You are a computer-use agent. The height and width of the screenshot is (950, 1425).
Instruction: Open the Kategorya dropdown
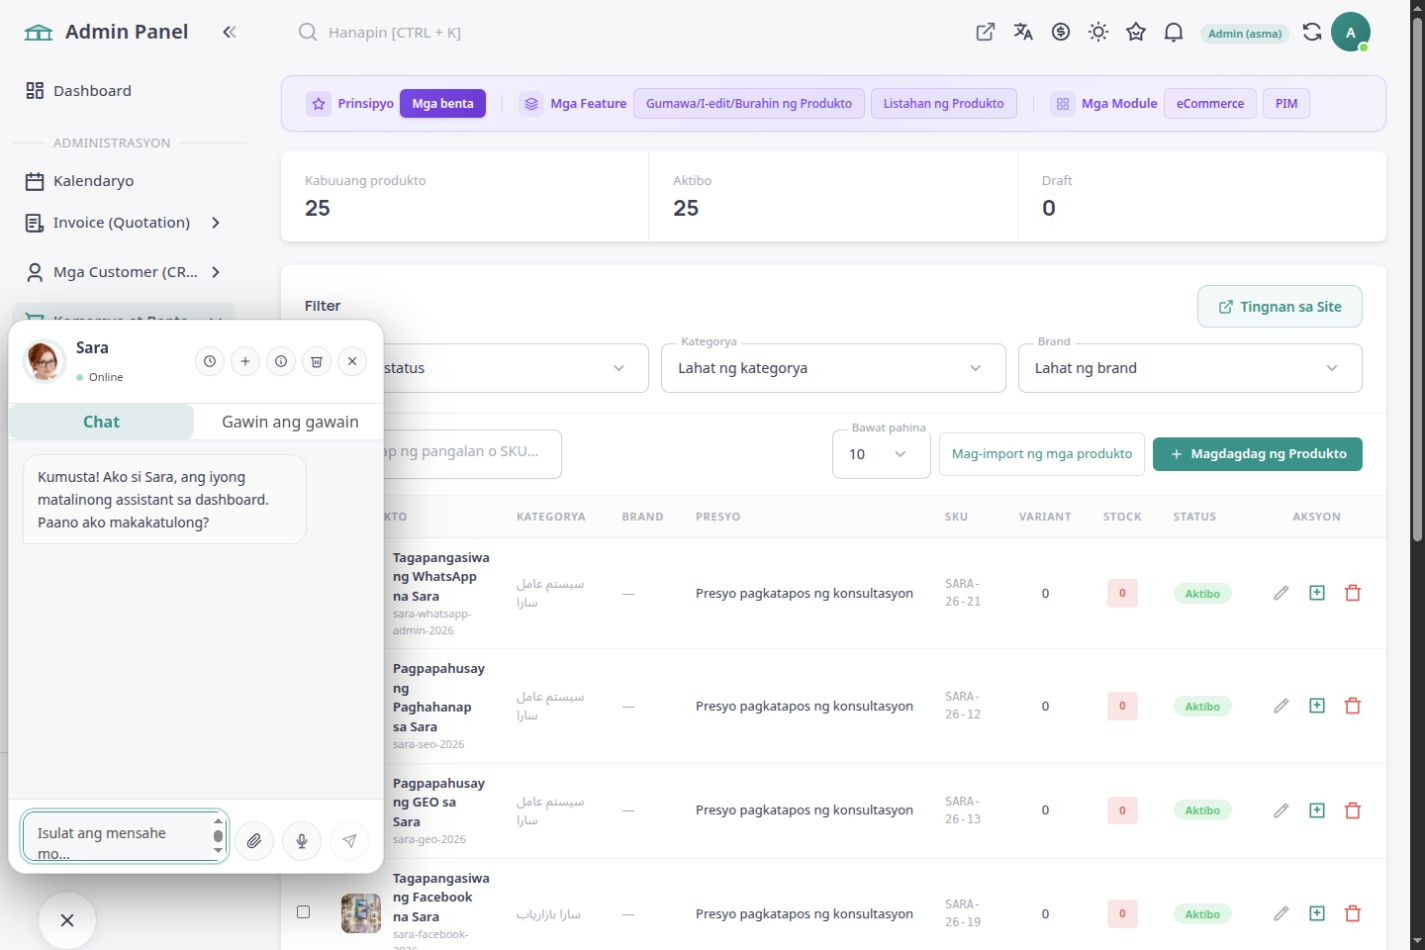point(833,368)
